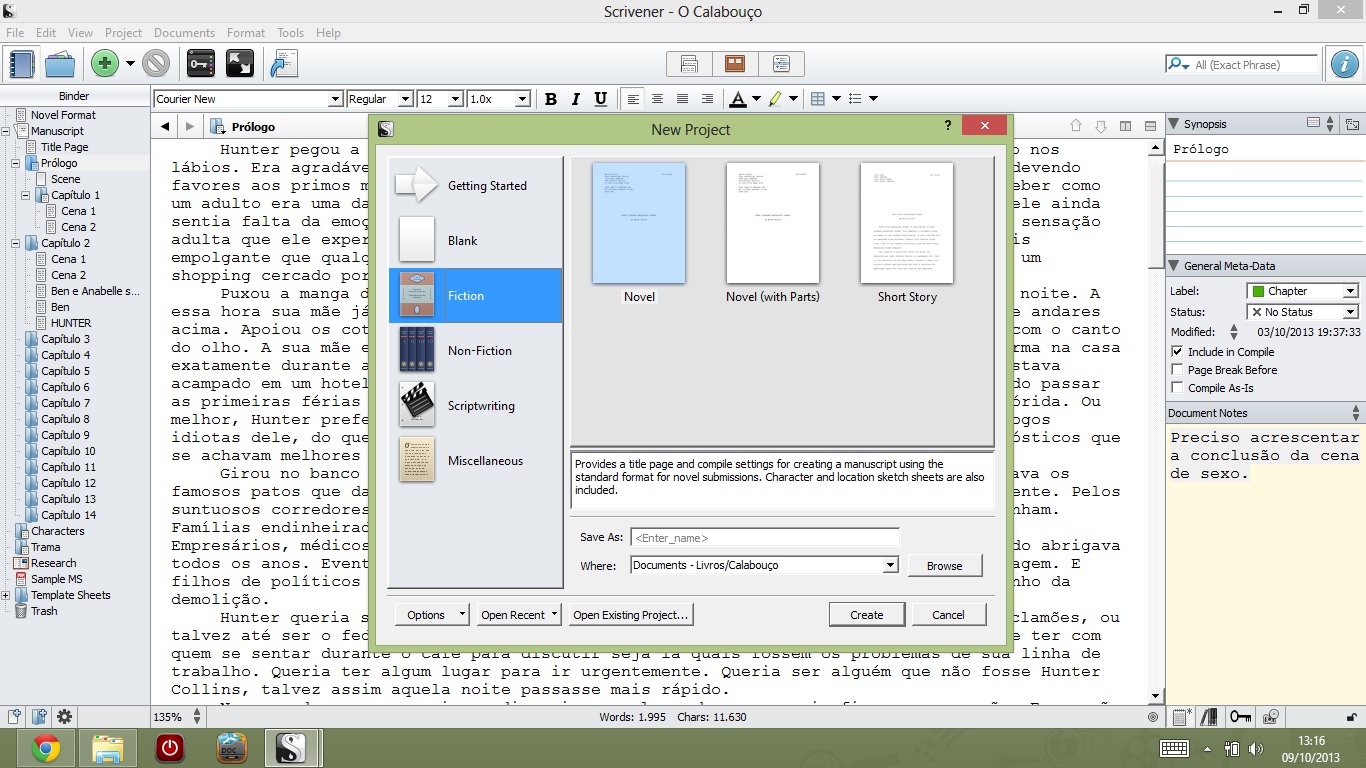Open Google Chrome from the taskbar
The image size is (1366, 768).
[x=45, y=748]
